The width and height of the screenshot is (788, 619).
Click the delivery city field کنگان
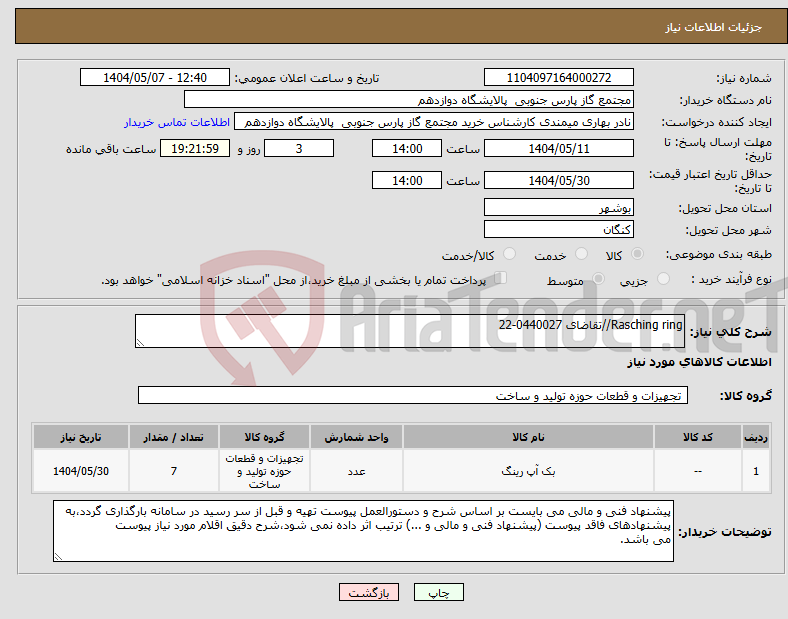pyautogui.click(x=558, y=229)
